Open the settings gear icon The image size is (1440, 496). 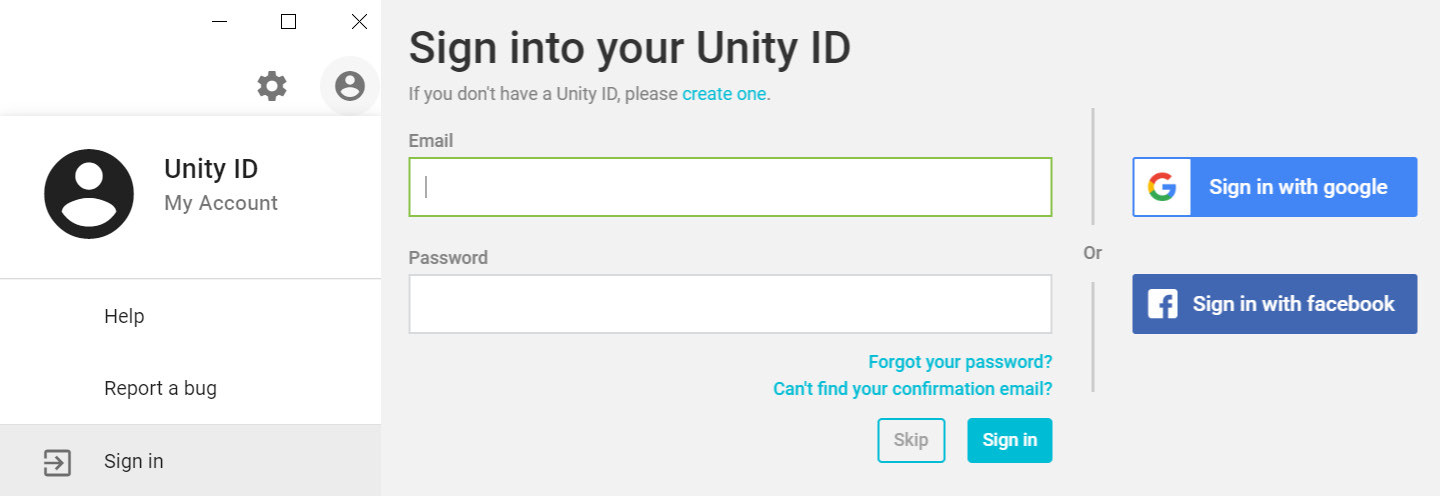tap(272, 86)
